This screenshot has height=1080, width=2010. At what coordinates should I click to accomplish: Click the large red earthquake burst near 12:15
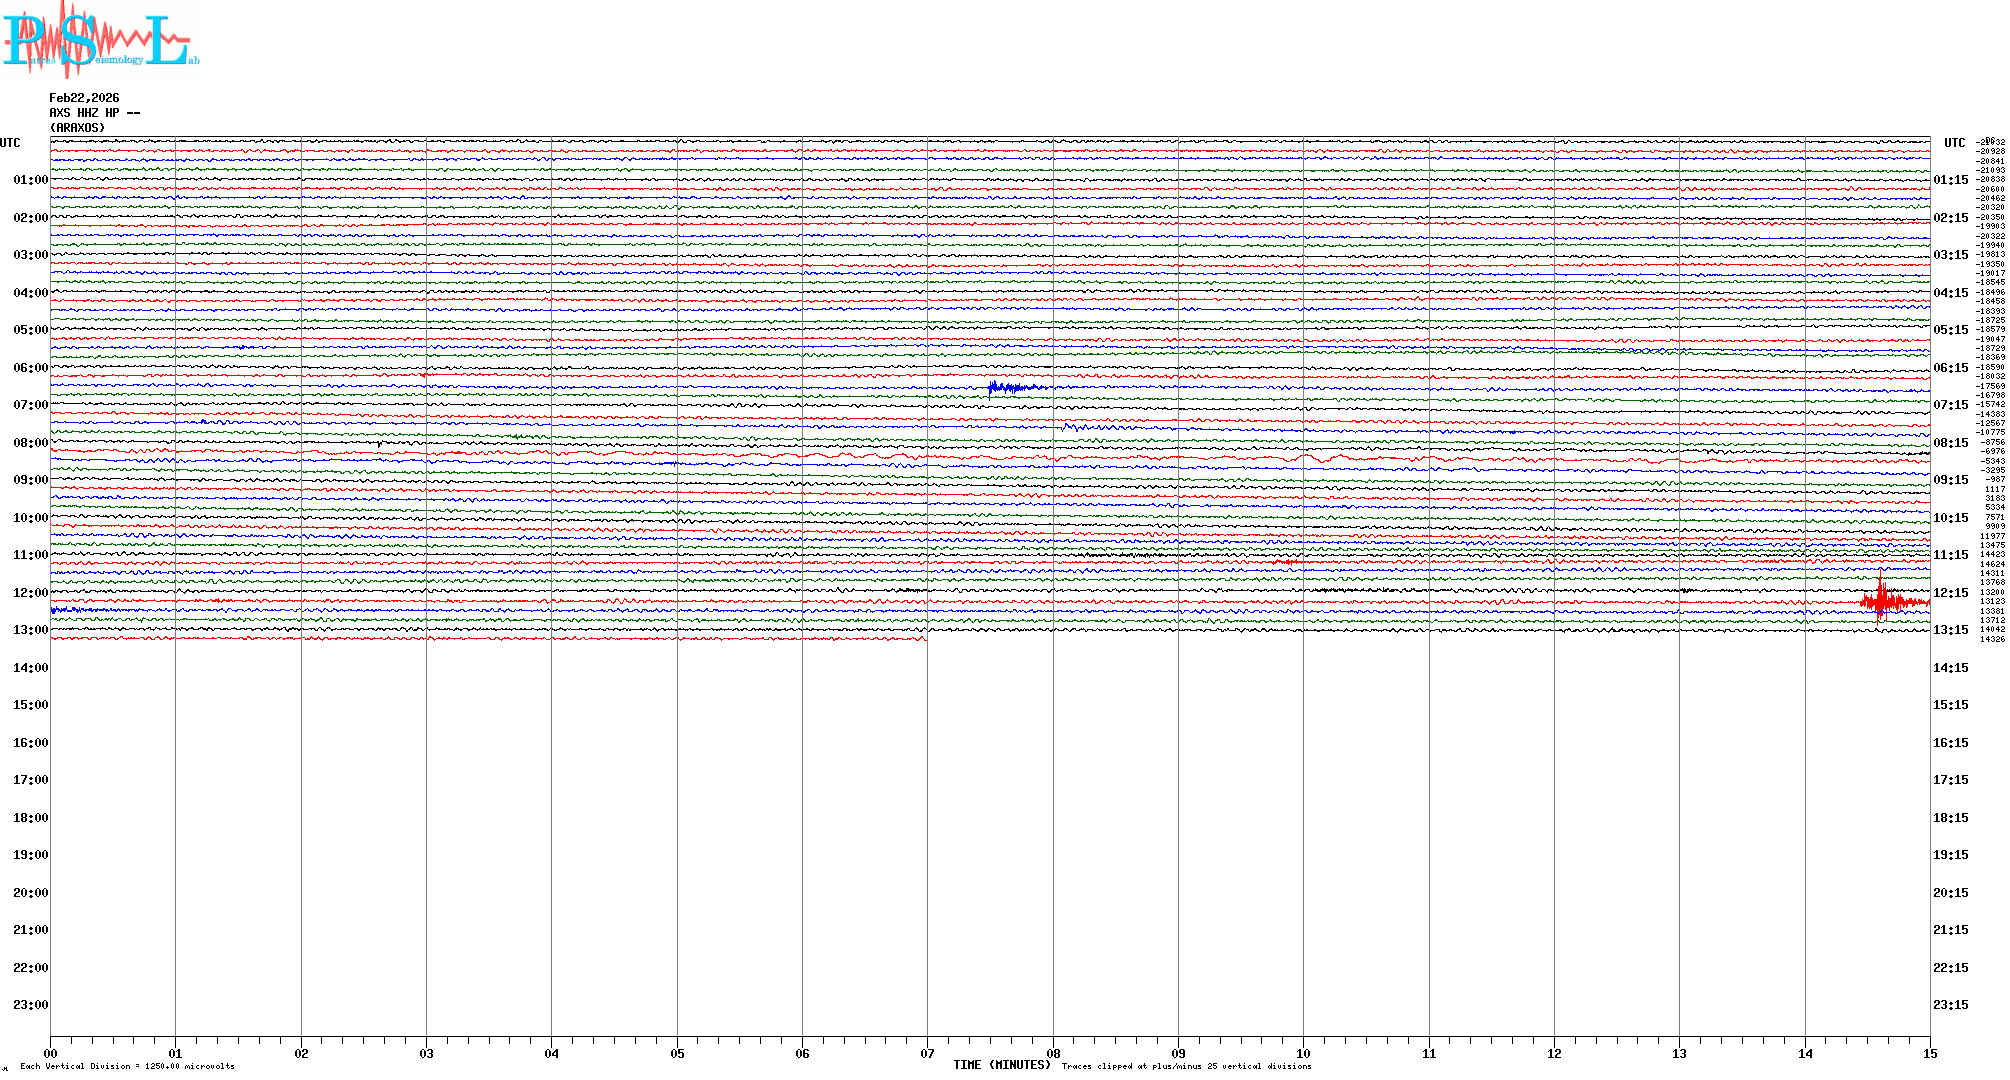(1882, 601)
